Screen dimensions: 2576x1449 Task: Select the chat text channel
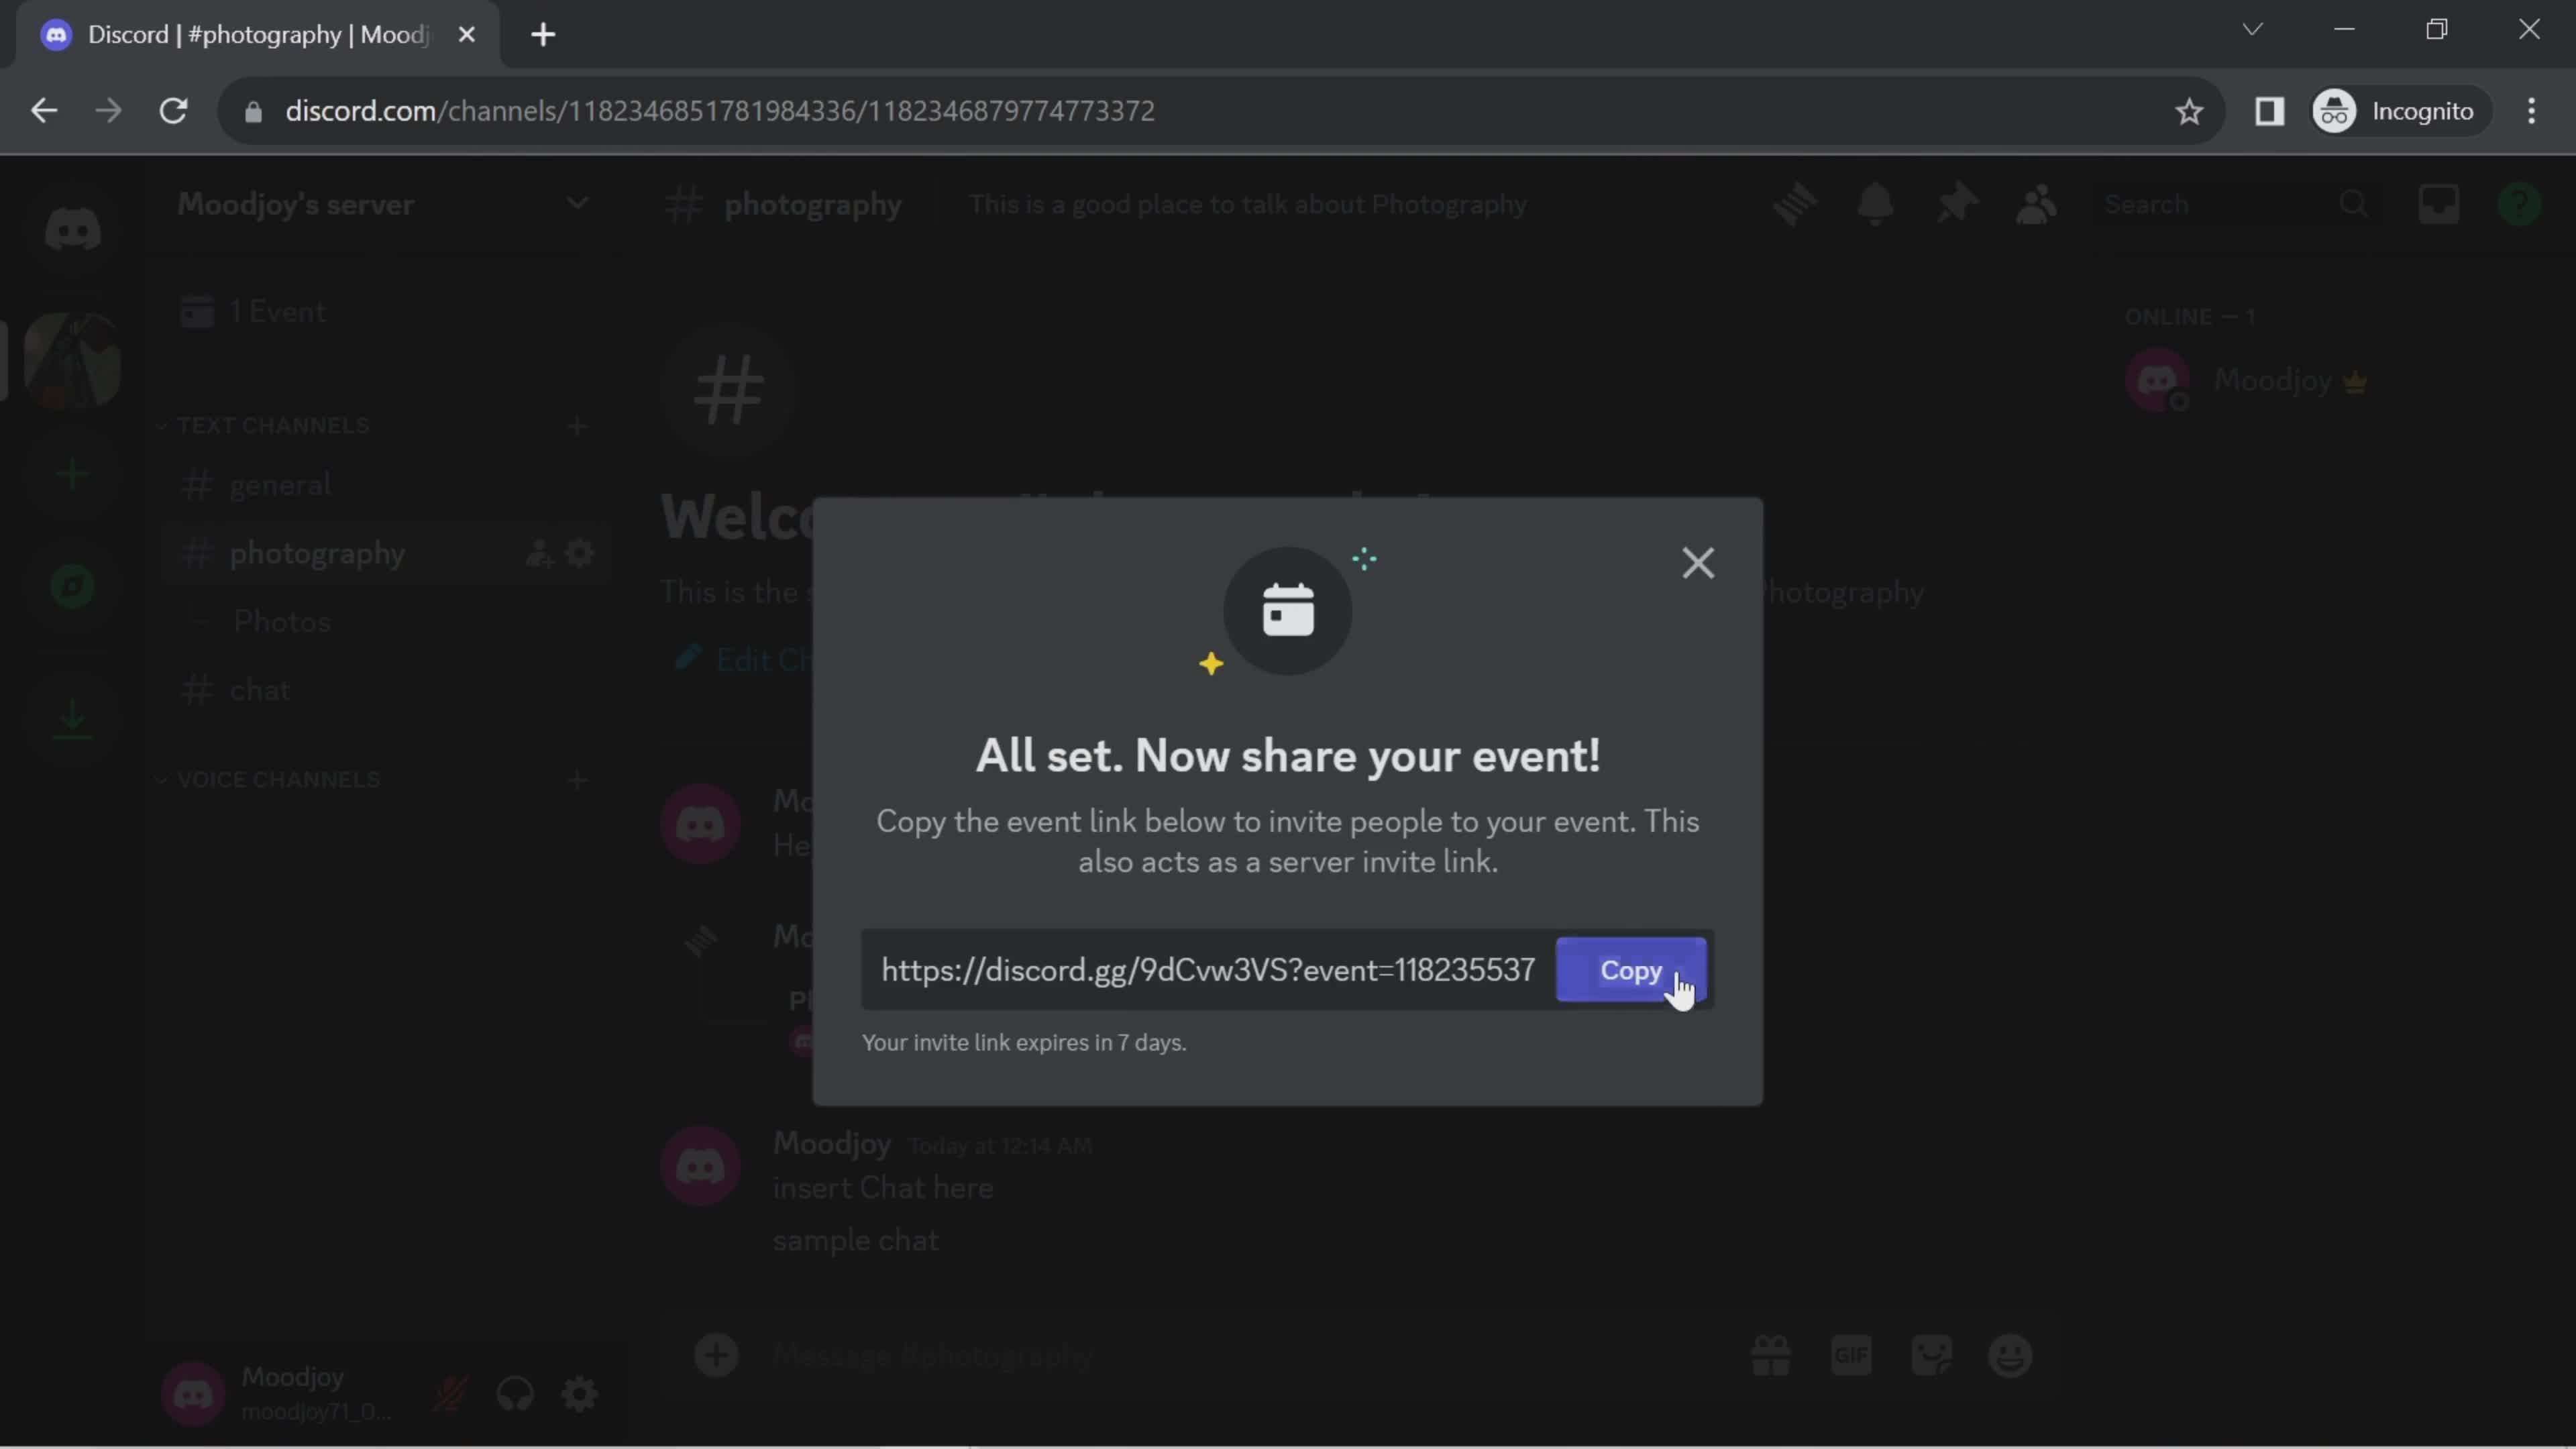[x=258, y=690]
